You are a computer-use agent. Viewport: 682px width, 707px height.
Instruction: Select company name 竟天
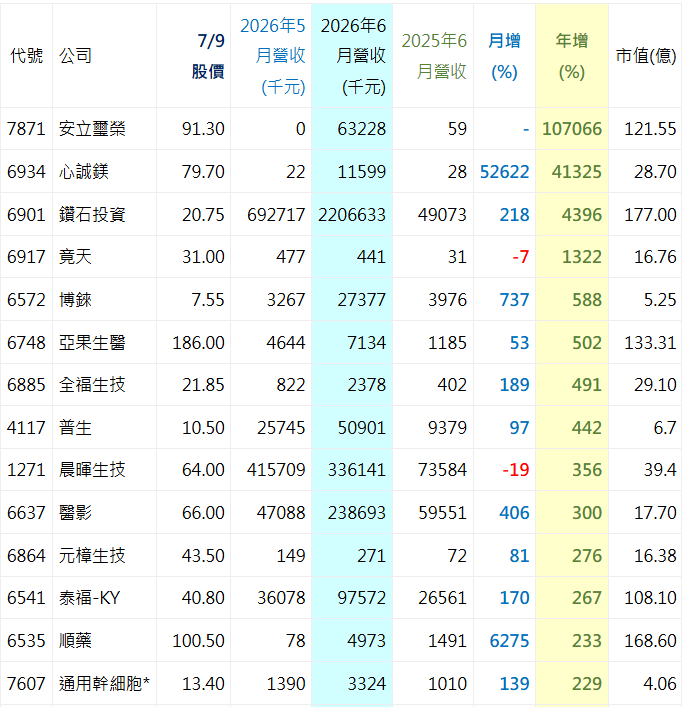click(x=75, y=257)
